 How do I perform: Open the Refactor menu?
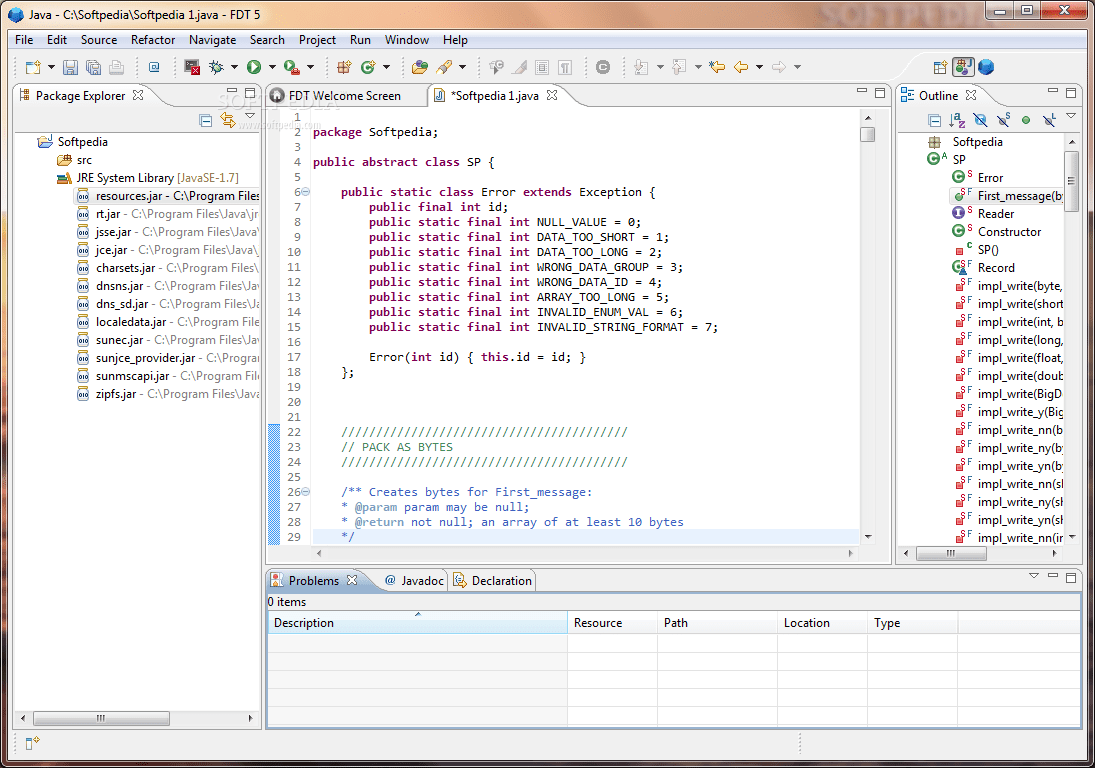click(152, 40)
